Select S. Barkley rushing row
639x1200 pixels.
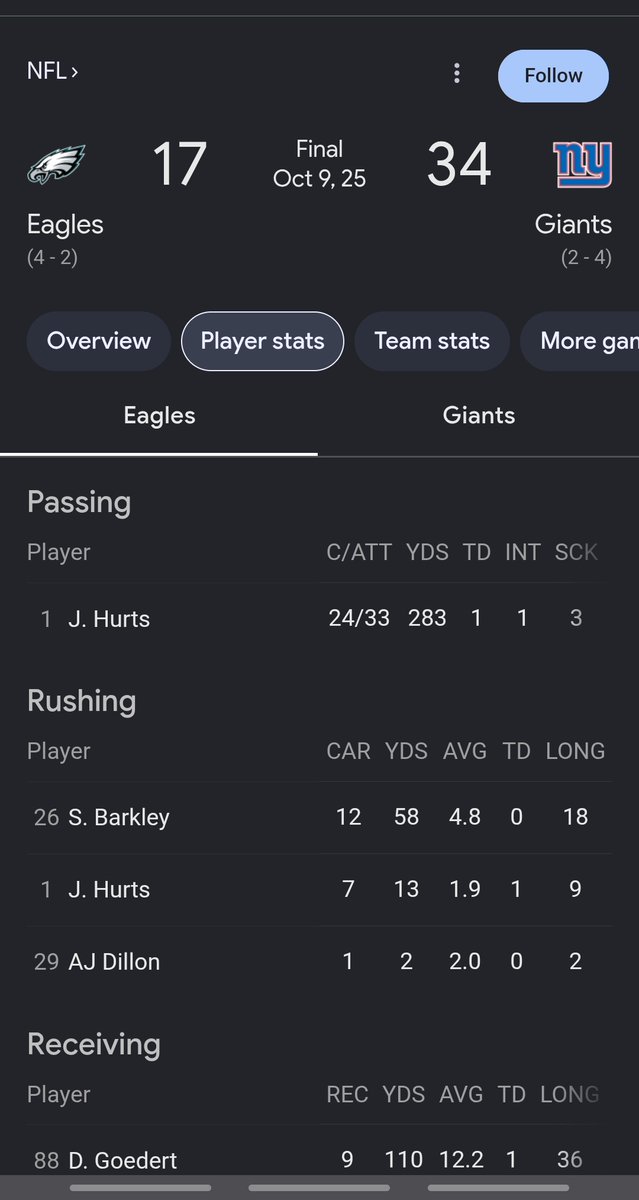coord(319,817)
